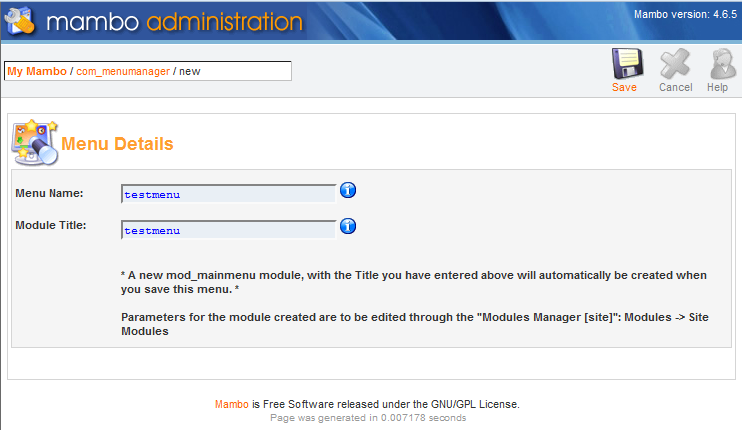Viewport: 742px width, 430px height.
Task: Click the Save floppy disk icon
Action: point(627,63)
